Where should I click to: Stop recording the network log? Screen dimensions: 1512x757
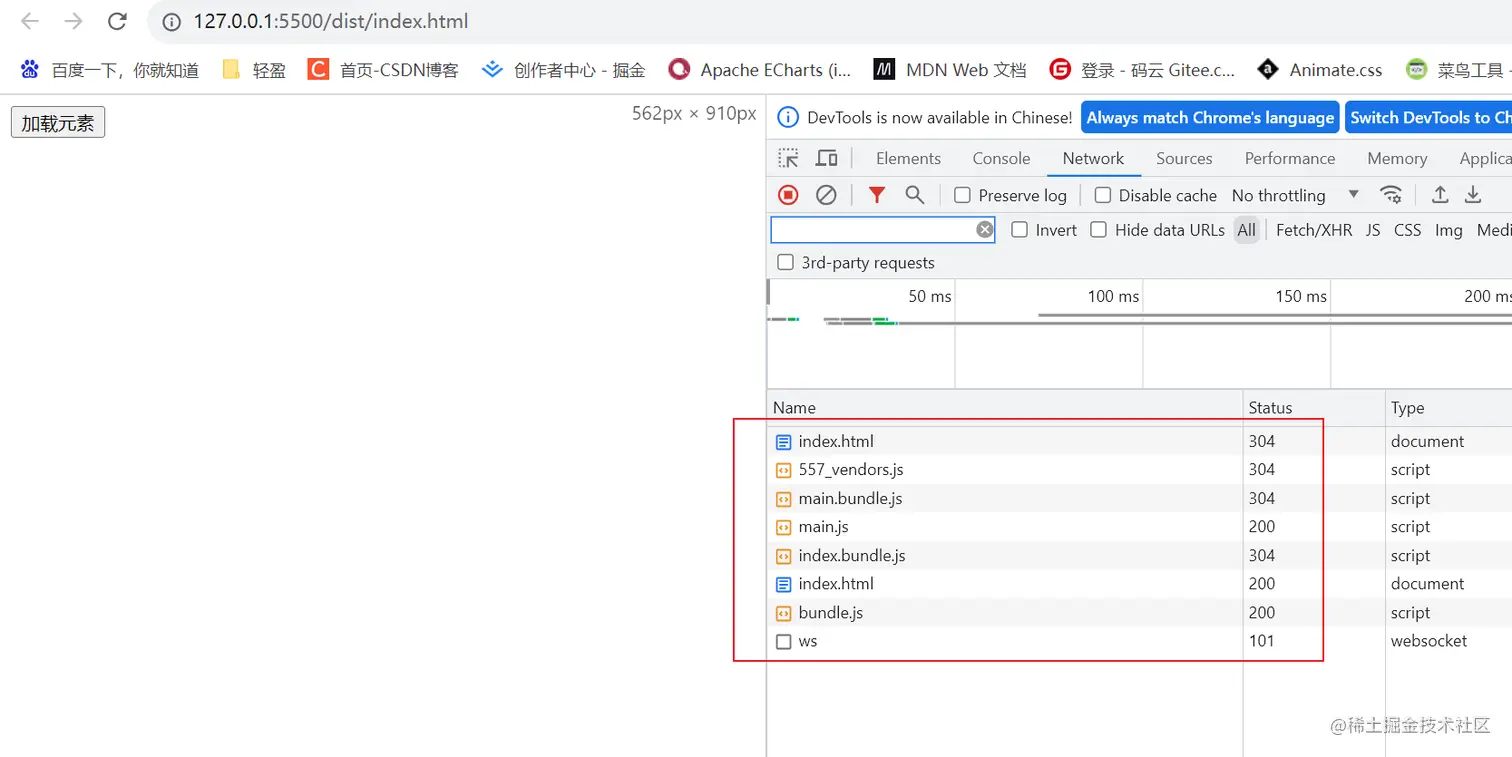(788, 195)
